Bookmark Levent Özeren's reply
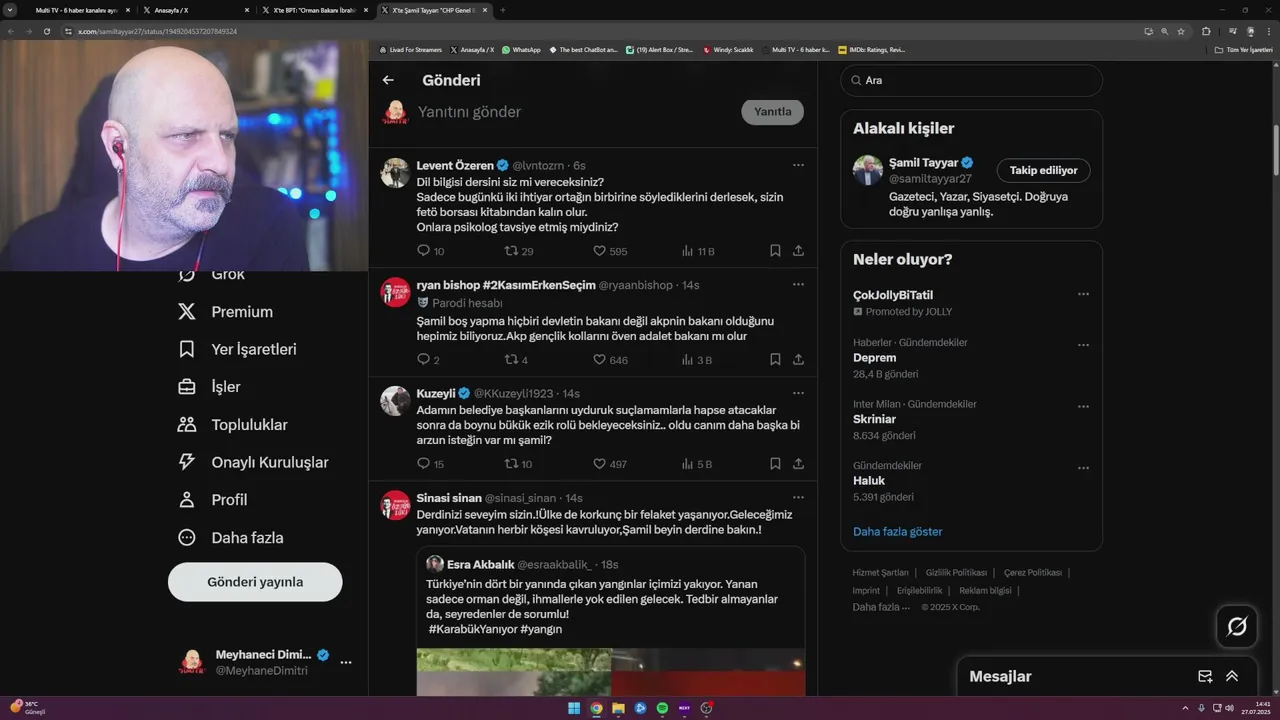Image resolution: width=1280 pixels, height=720 pixels. [x=775, y=251]
